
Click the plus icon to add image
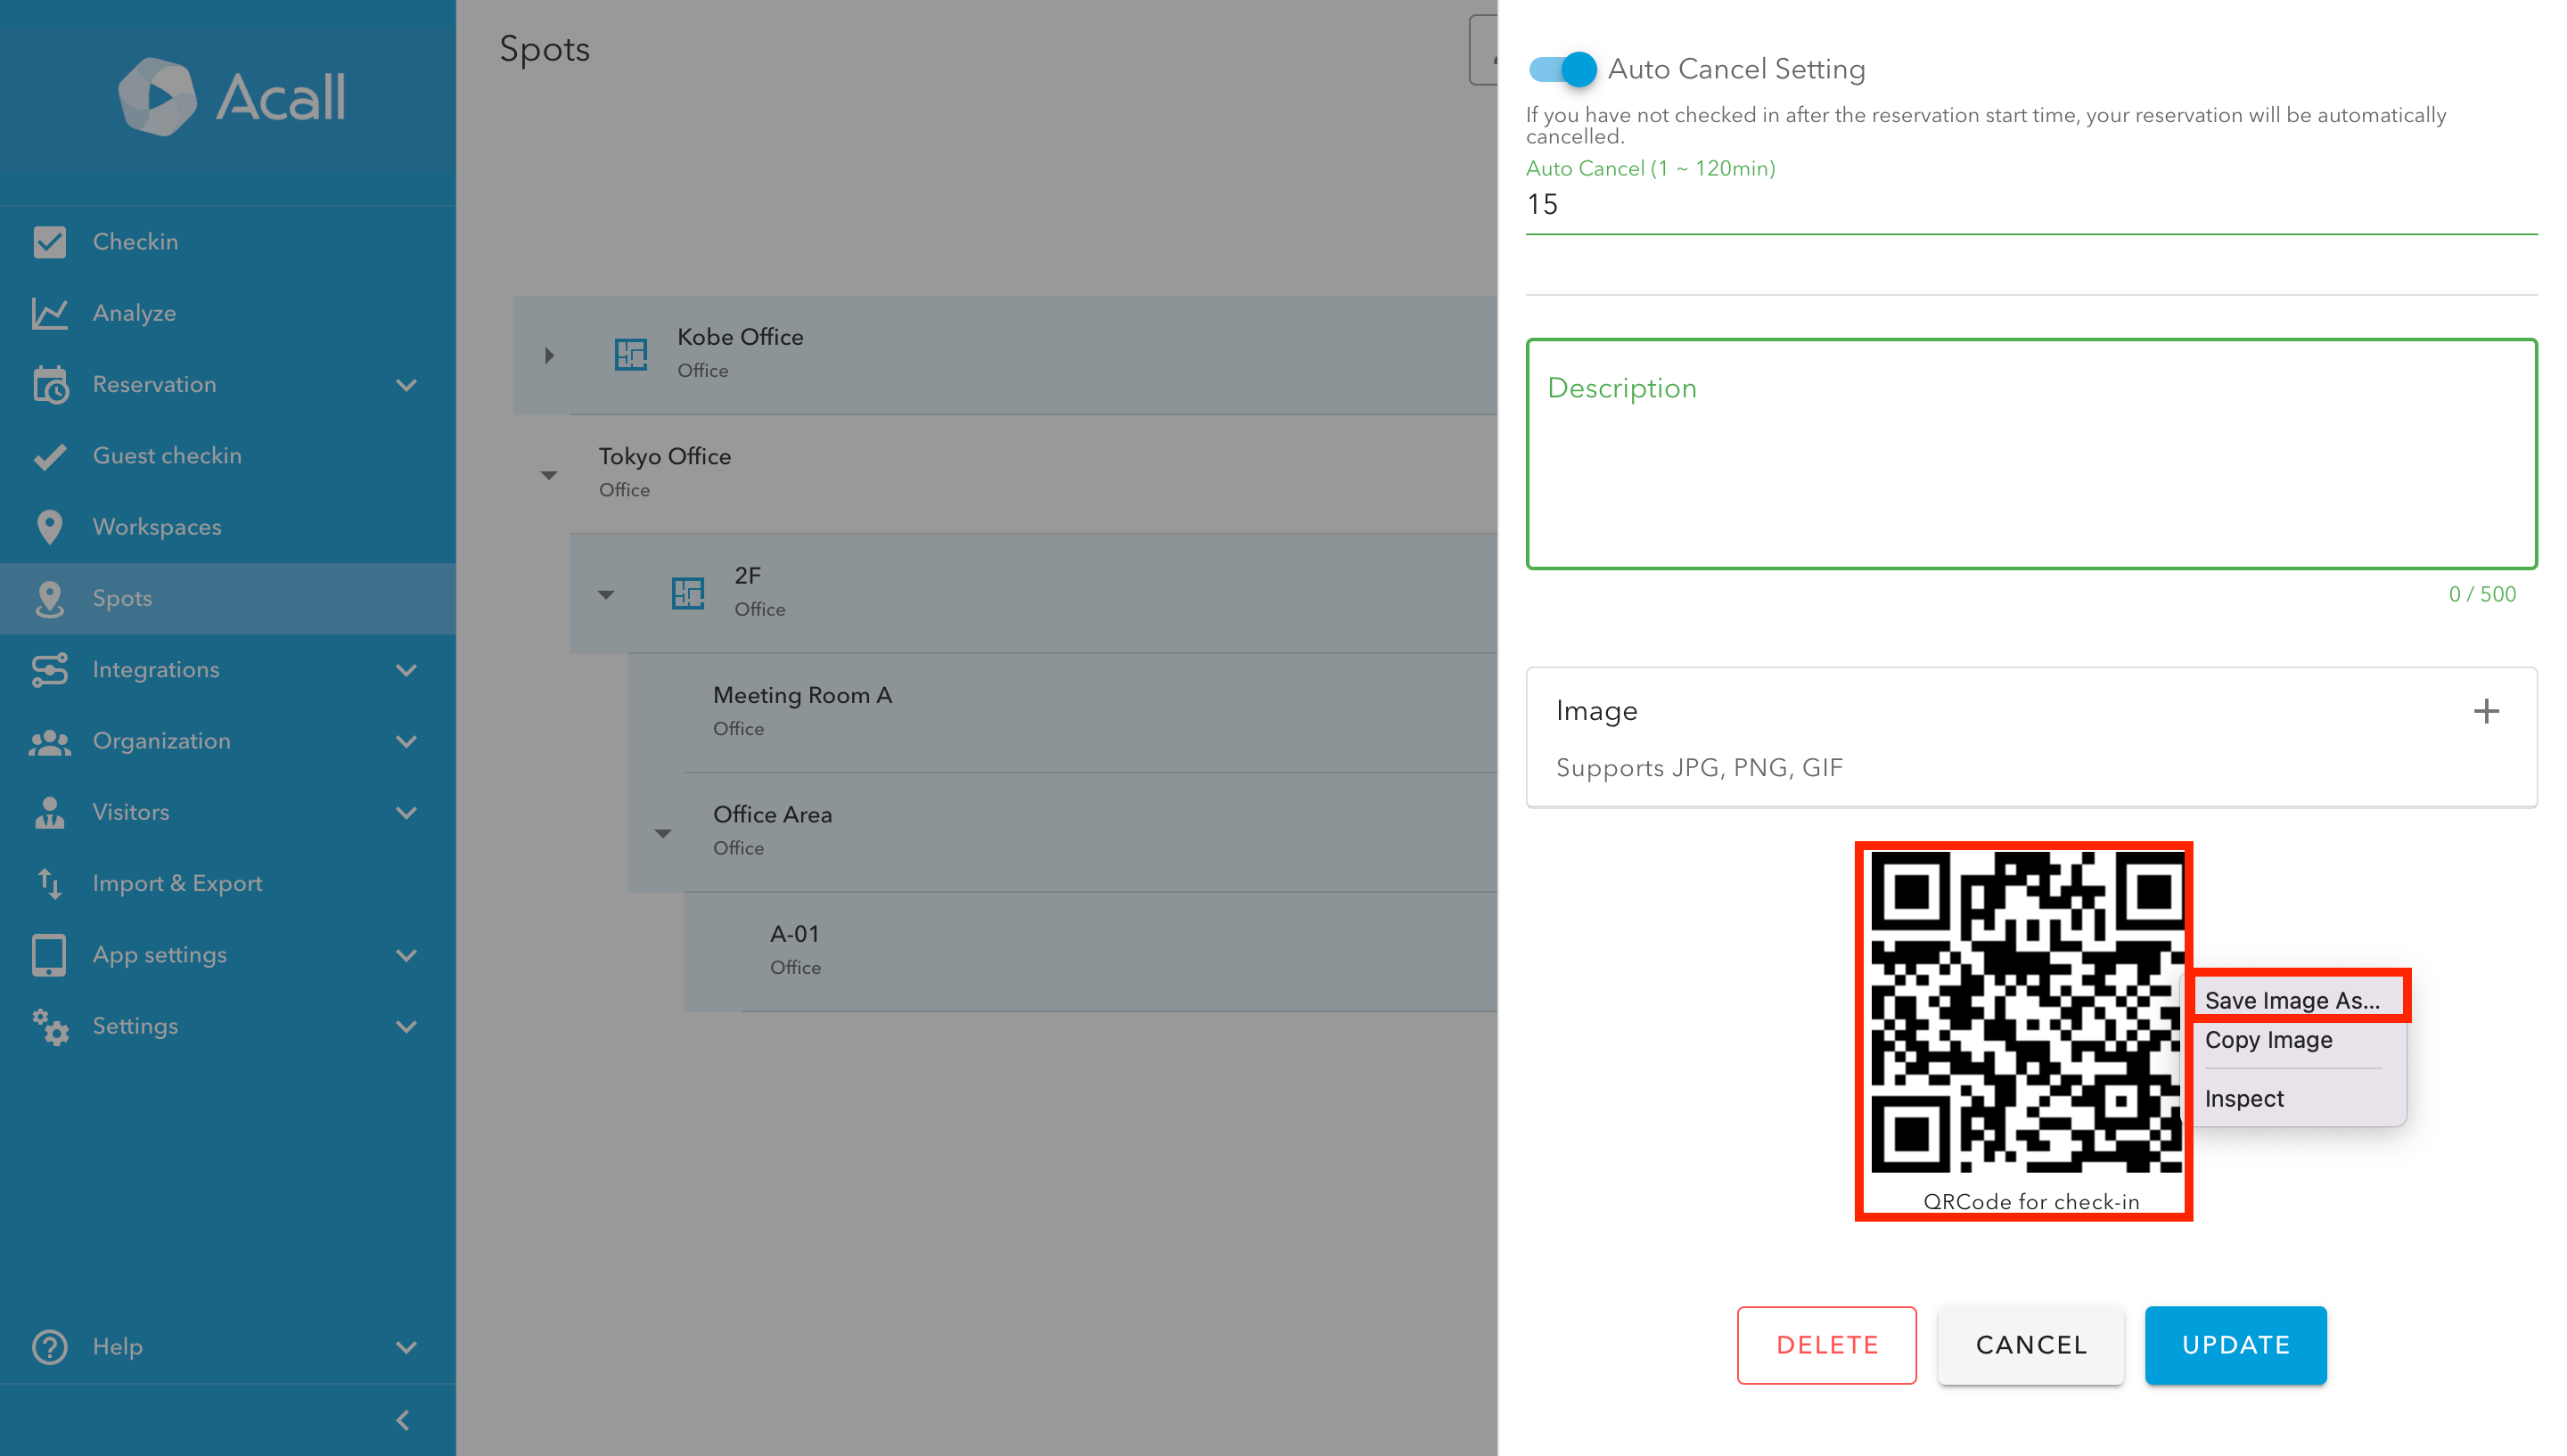tap(2485, 711)
